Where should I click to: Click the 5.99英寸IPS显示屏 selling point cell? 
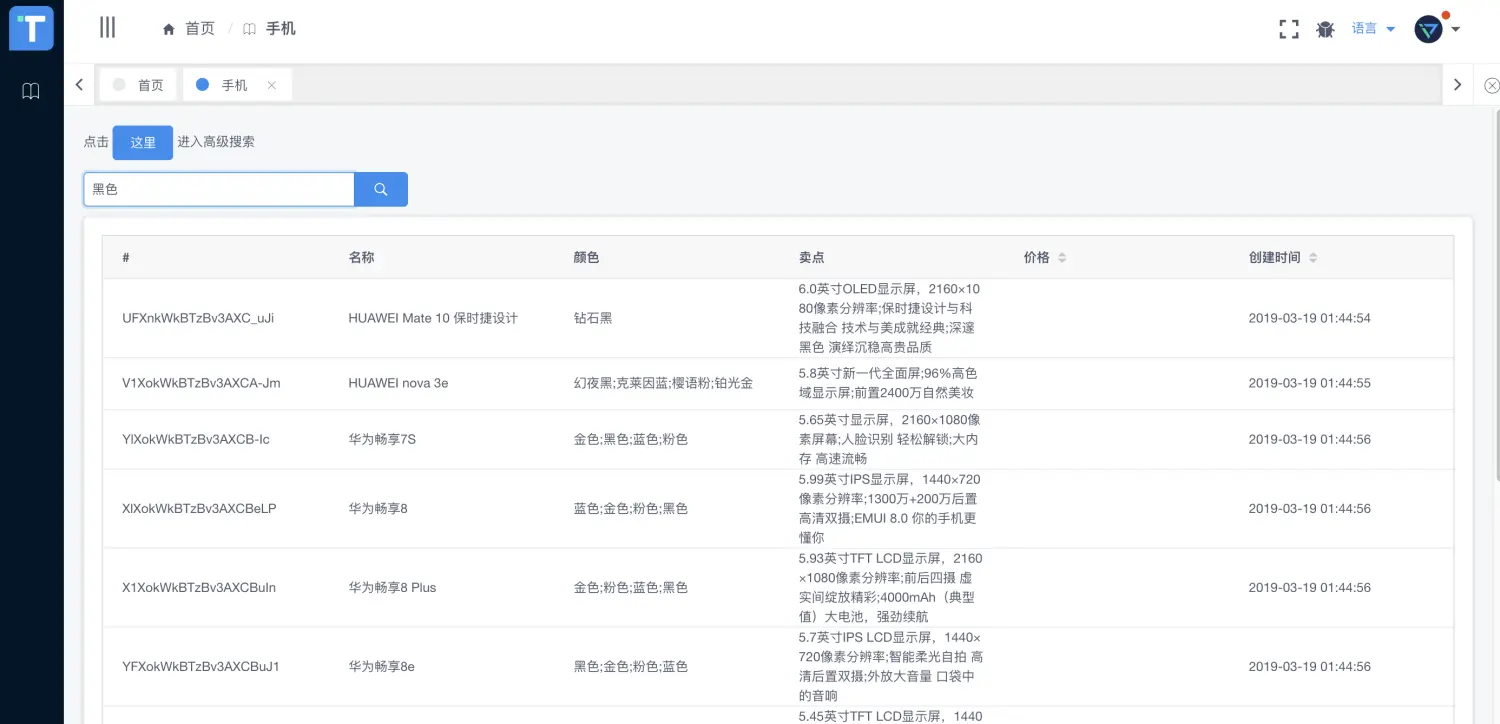(890, 509)
